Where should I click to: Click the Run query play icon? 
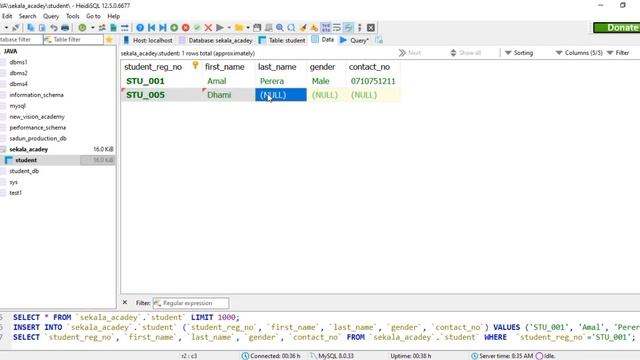click(220, 28)
